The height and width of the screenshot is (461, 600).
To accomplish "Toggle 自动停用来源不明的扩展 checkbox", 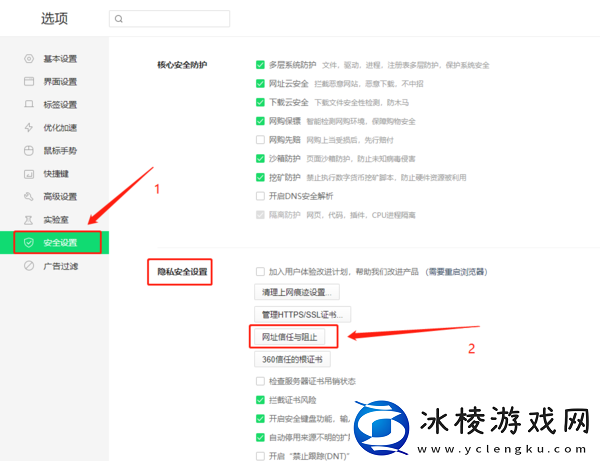I will [260, 437].
